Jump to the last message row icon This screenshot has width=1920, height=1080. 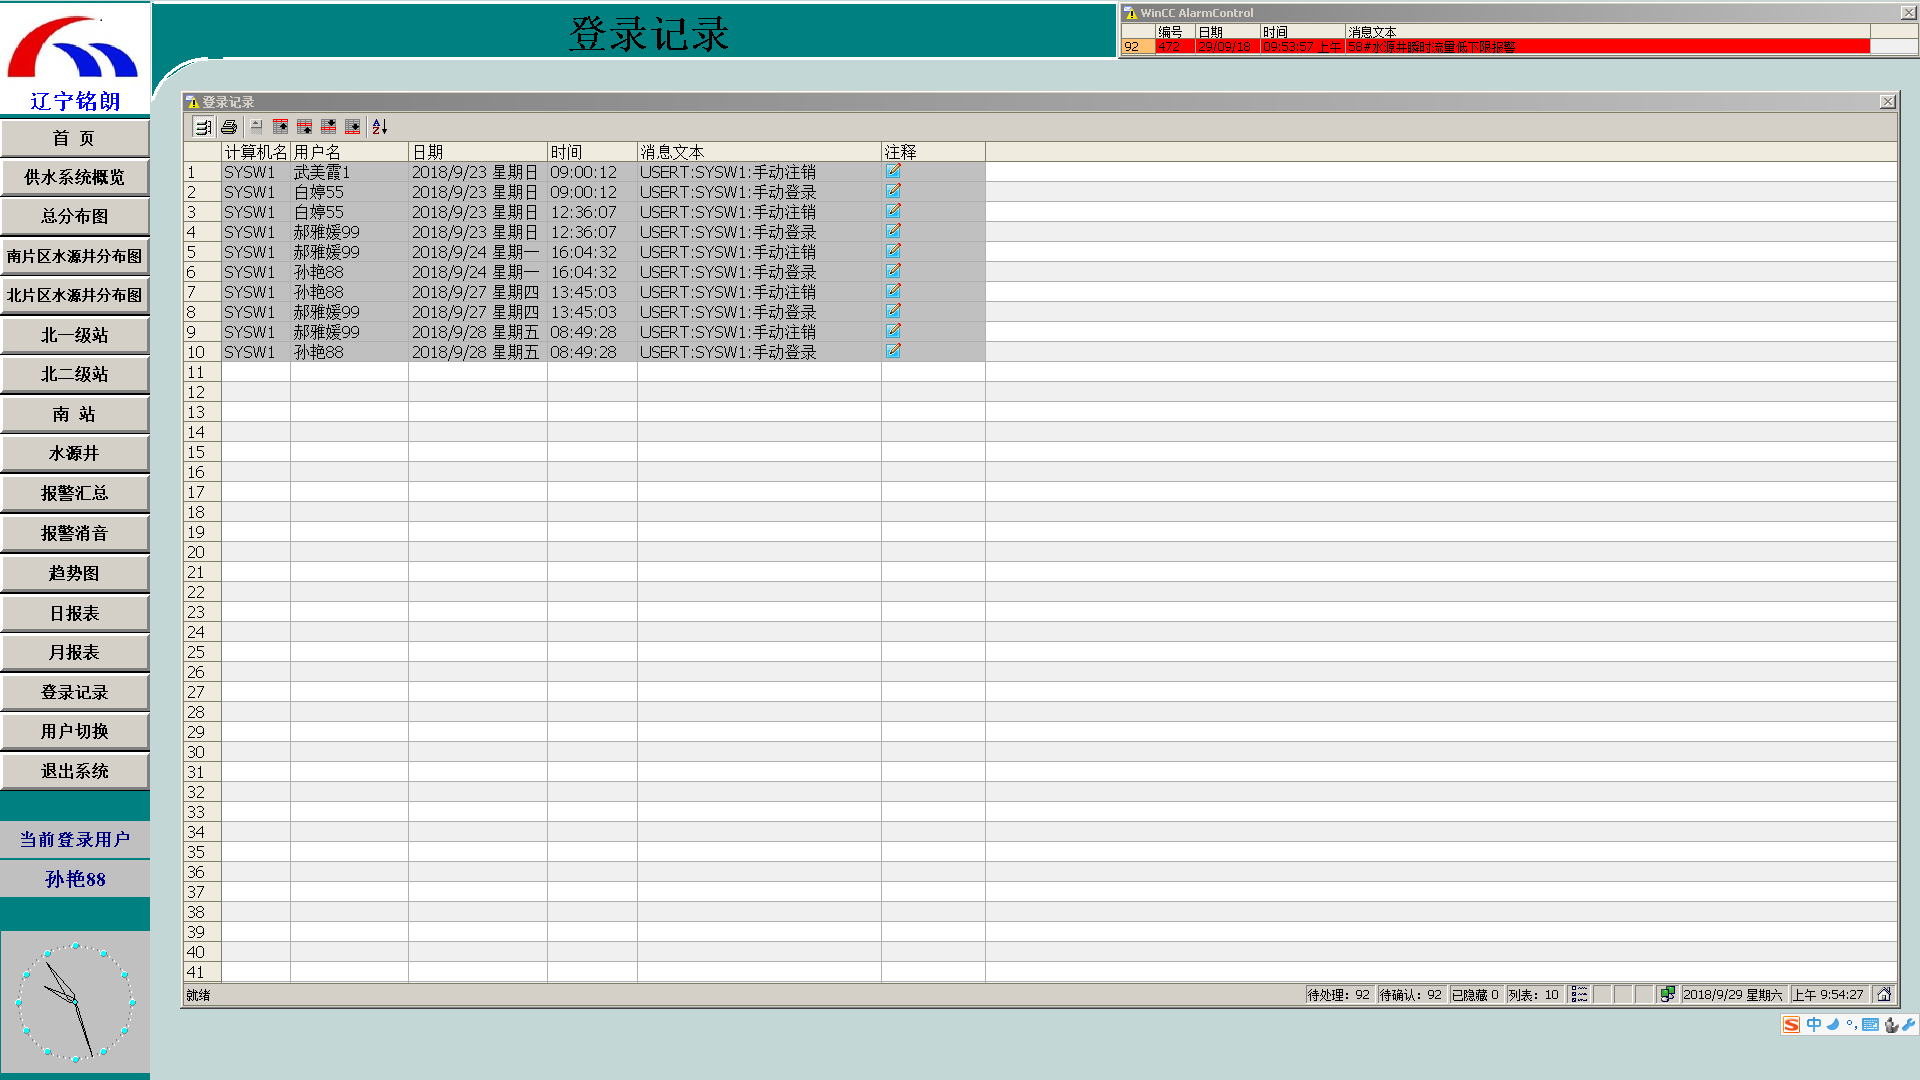click(353, 127)
